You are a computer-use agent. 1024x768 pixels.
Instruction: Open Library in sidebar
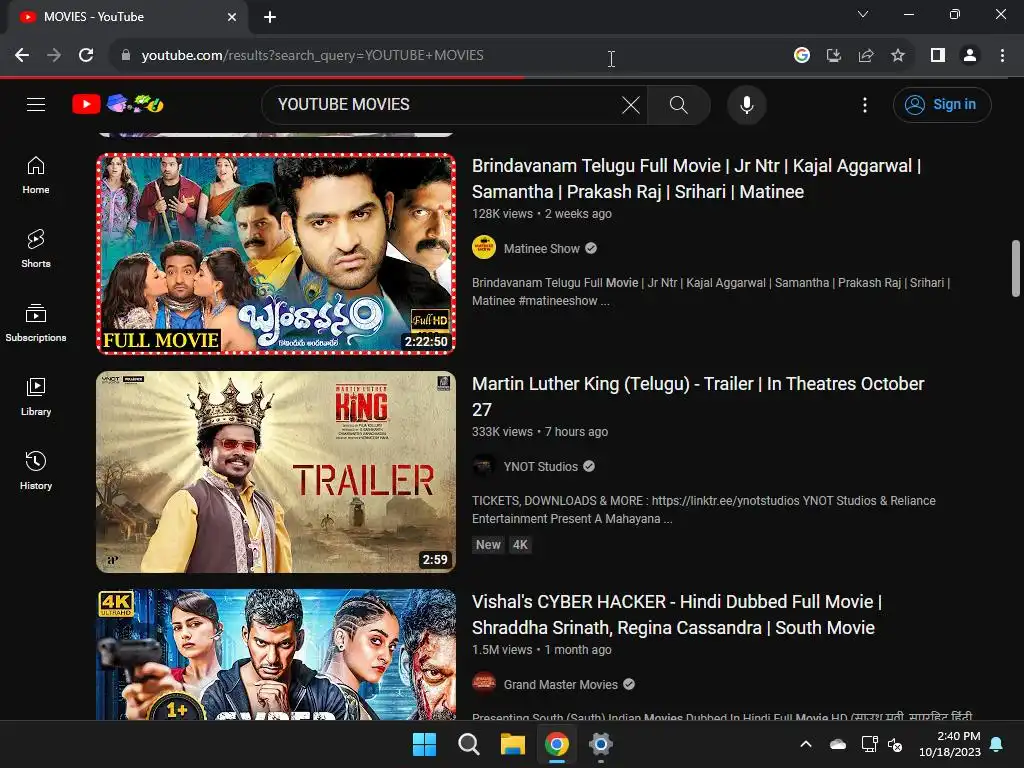pyautogui.click(x=36, y=396)
